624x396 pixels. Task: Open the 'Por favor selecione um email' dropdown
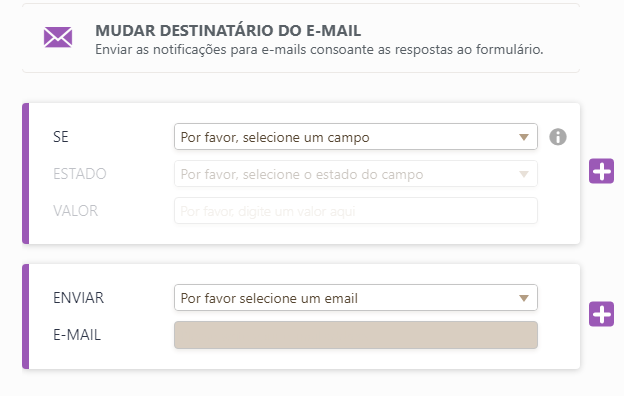coord(356,298)
